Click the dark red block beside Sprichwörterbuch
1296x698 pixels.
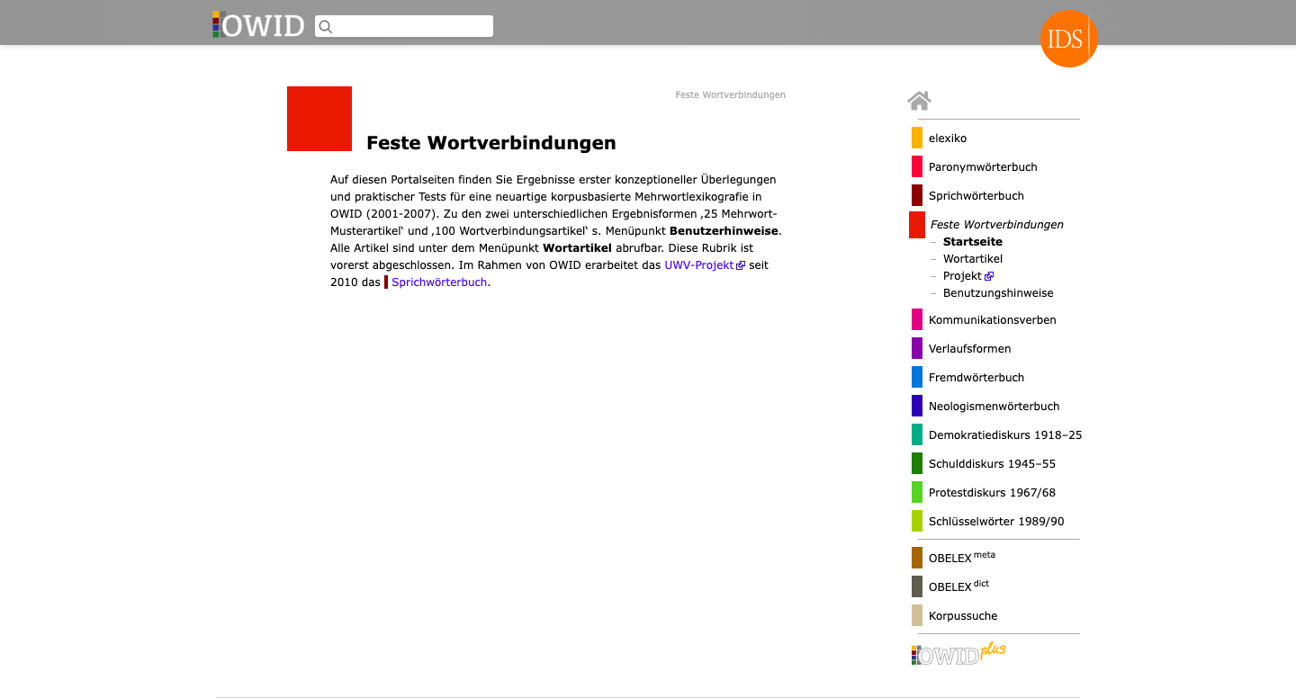coord(917,195)
